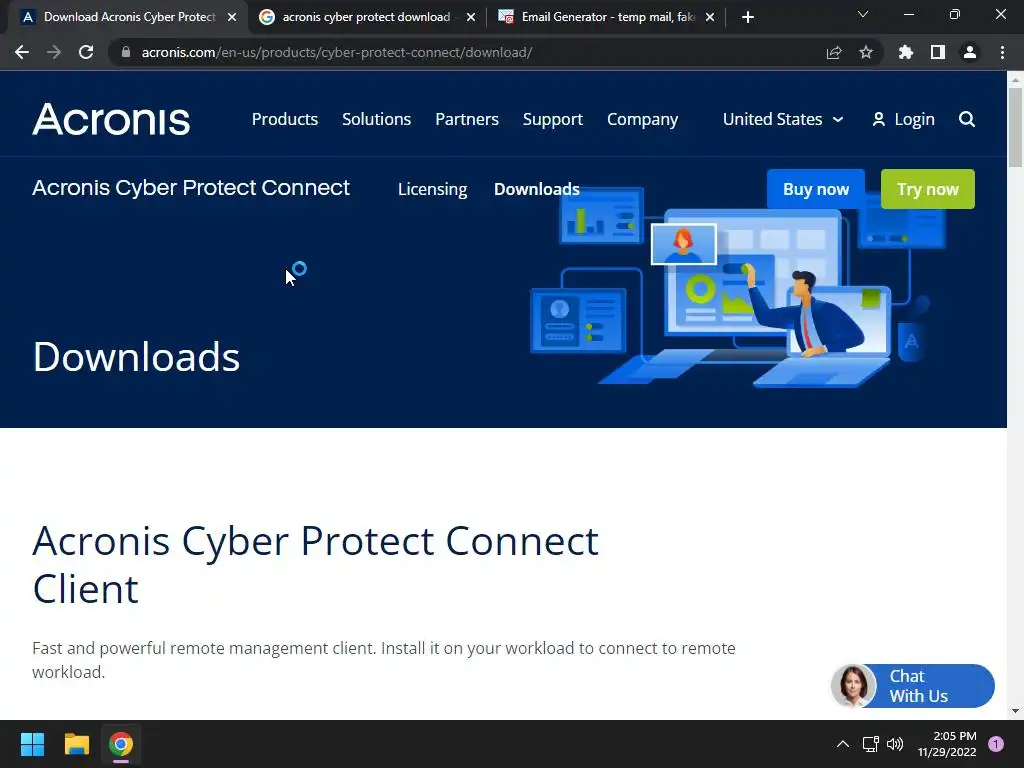The width and height of the screenshot is (1024, 768).
Task: Click the Login link
Action: pos(904,119)
